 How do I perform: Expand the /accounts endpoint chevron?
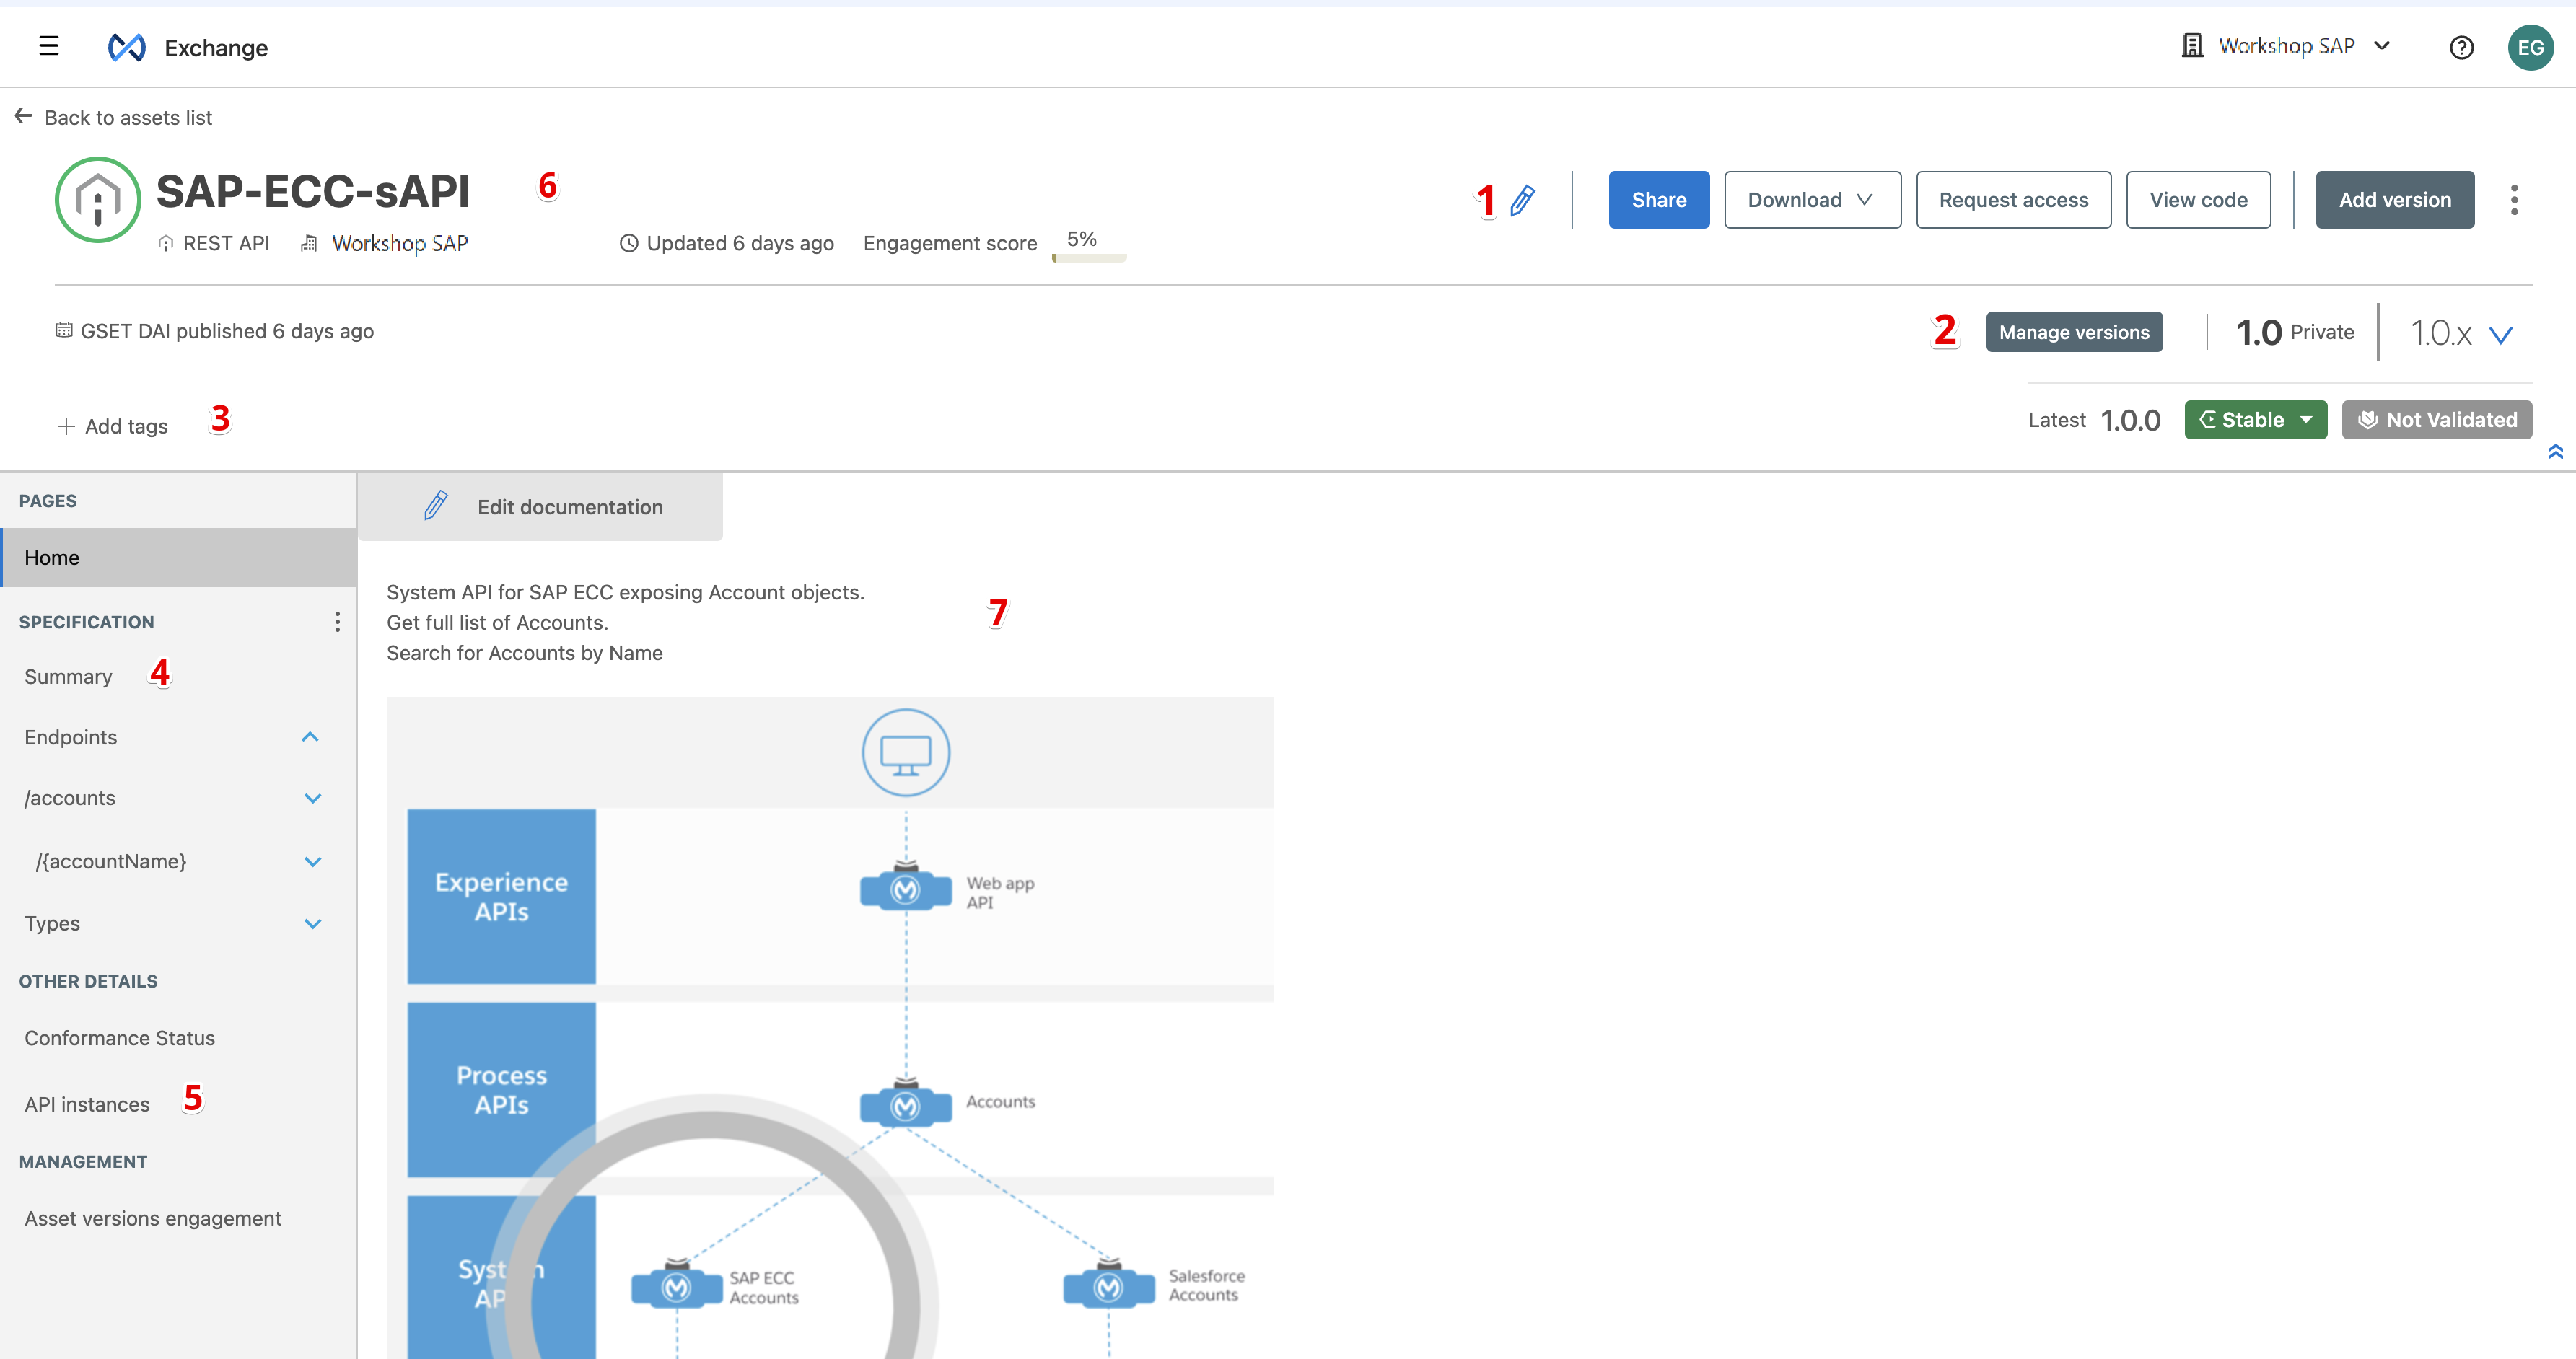pos(313,798)
